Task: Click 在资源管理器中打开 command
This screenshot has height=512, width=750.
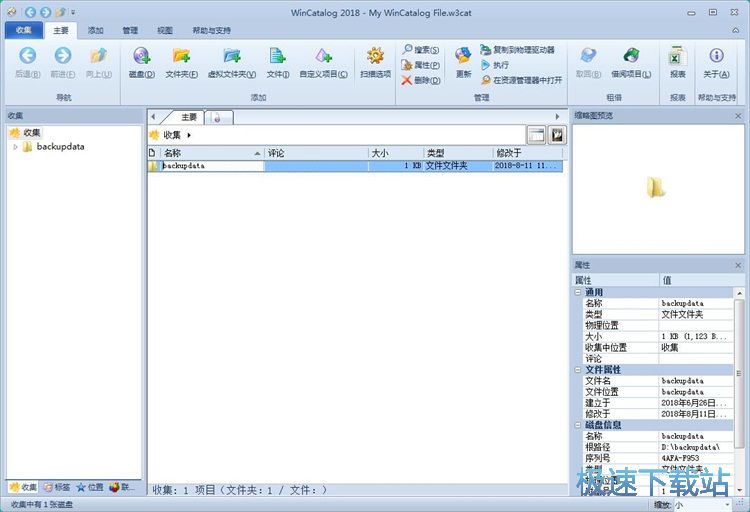Action: pyautogui.click(x=521, y=80)
